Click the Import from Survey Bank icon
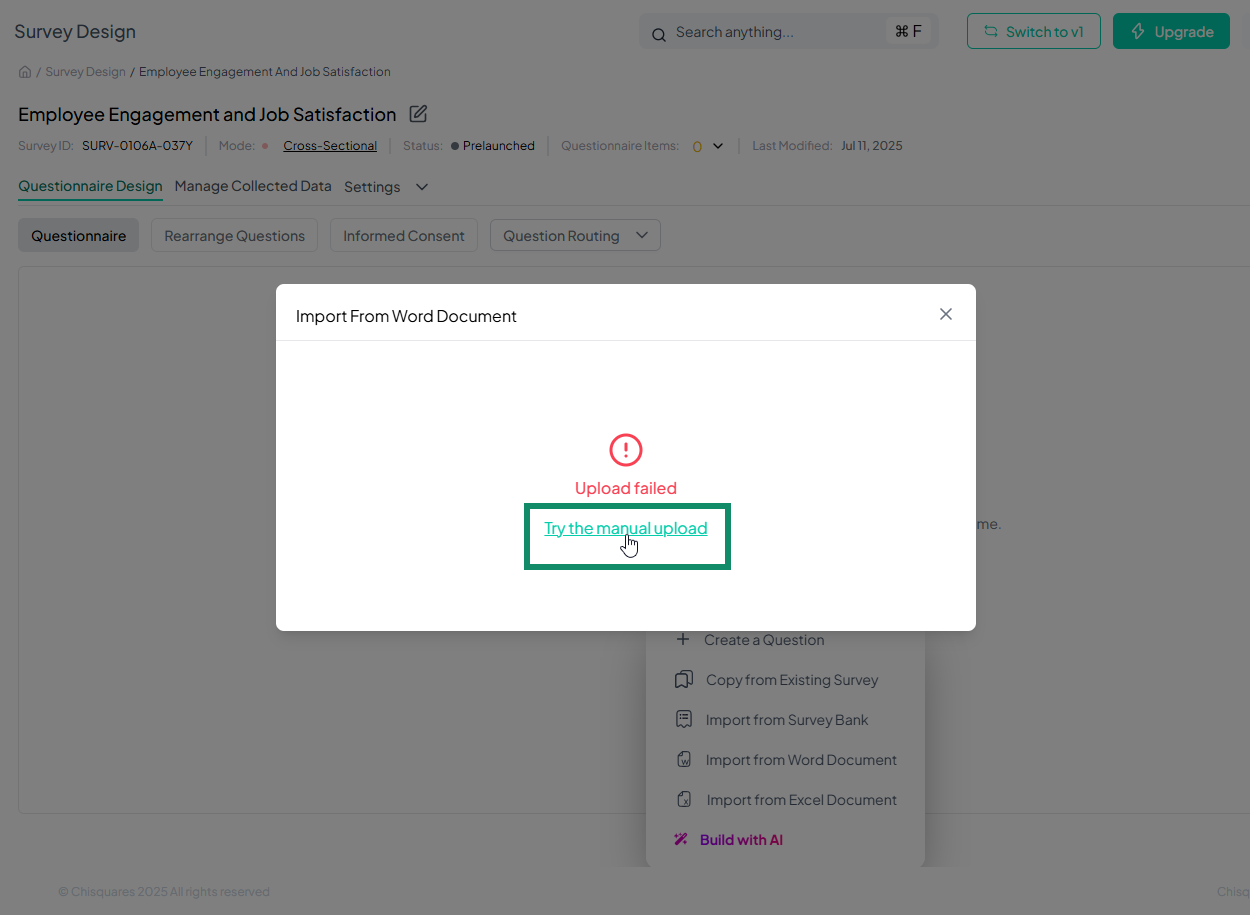Viewport: 1250px width, 915px height. pyautogui.click(x=684, y=720)
